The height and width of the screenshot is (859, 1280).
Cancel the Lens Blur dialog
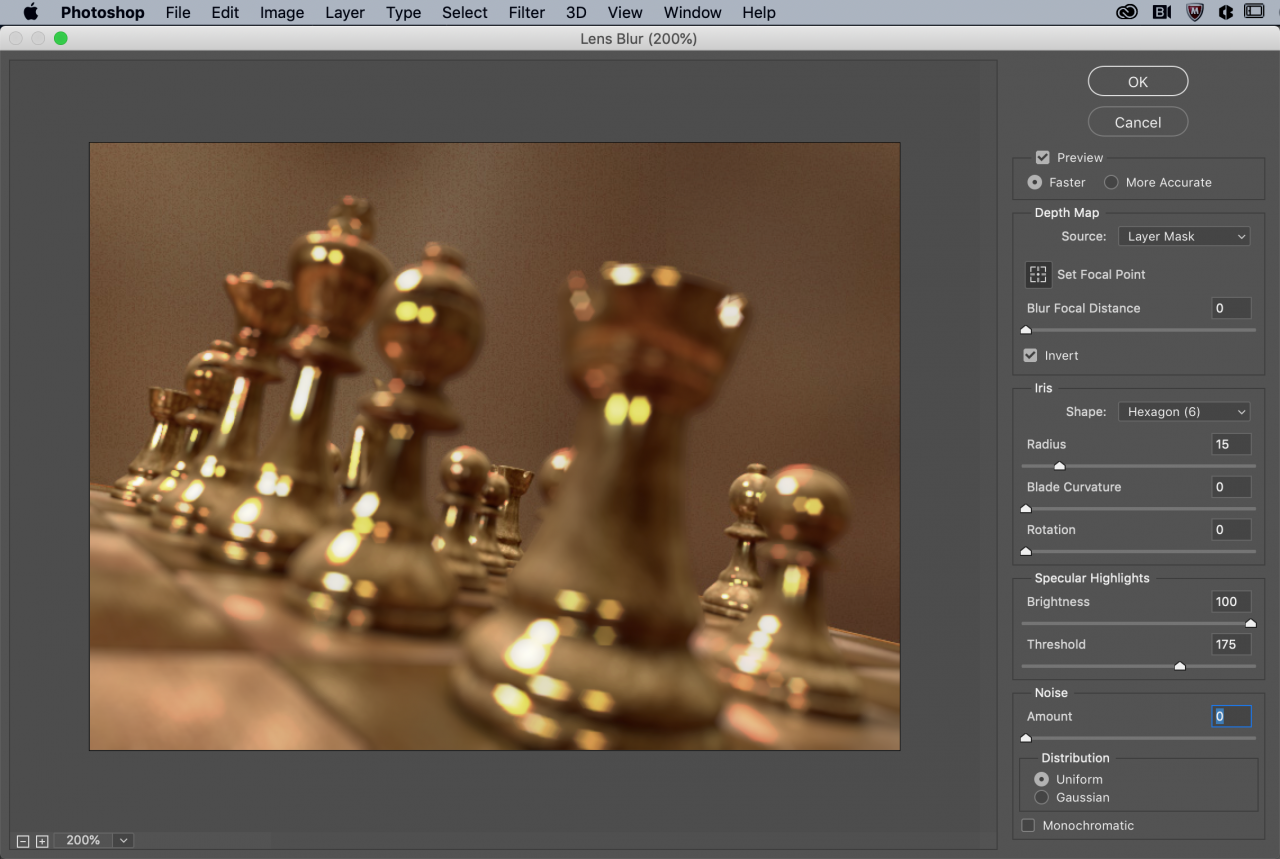tap(1137, 121)
